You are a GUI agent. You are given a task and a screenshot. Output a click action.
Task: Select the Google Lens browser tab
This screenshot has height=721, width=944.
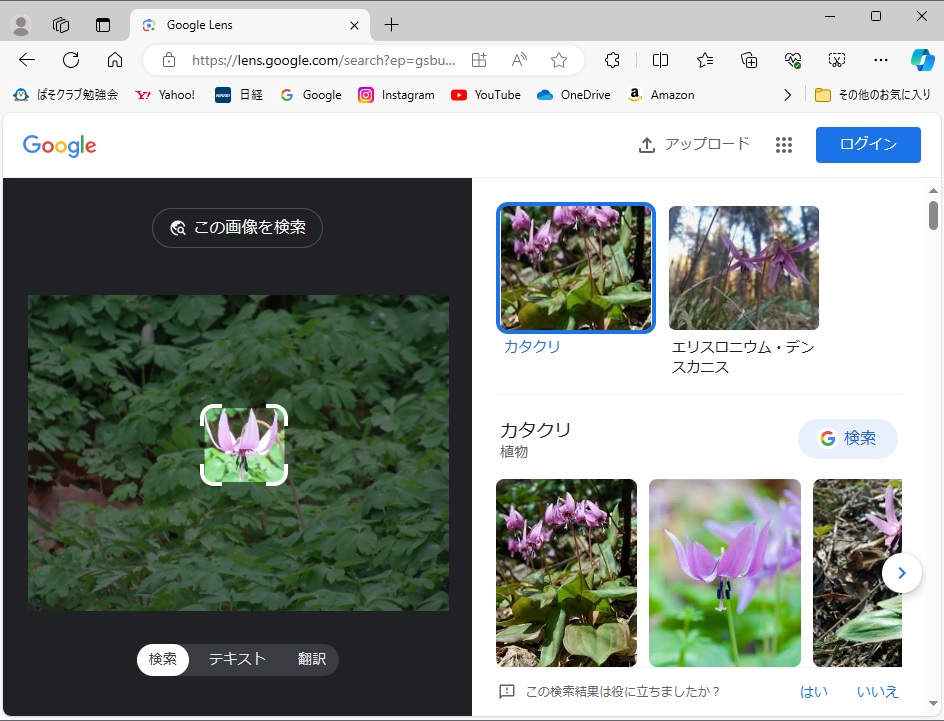[x=242, y=25]
